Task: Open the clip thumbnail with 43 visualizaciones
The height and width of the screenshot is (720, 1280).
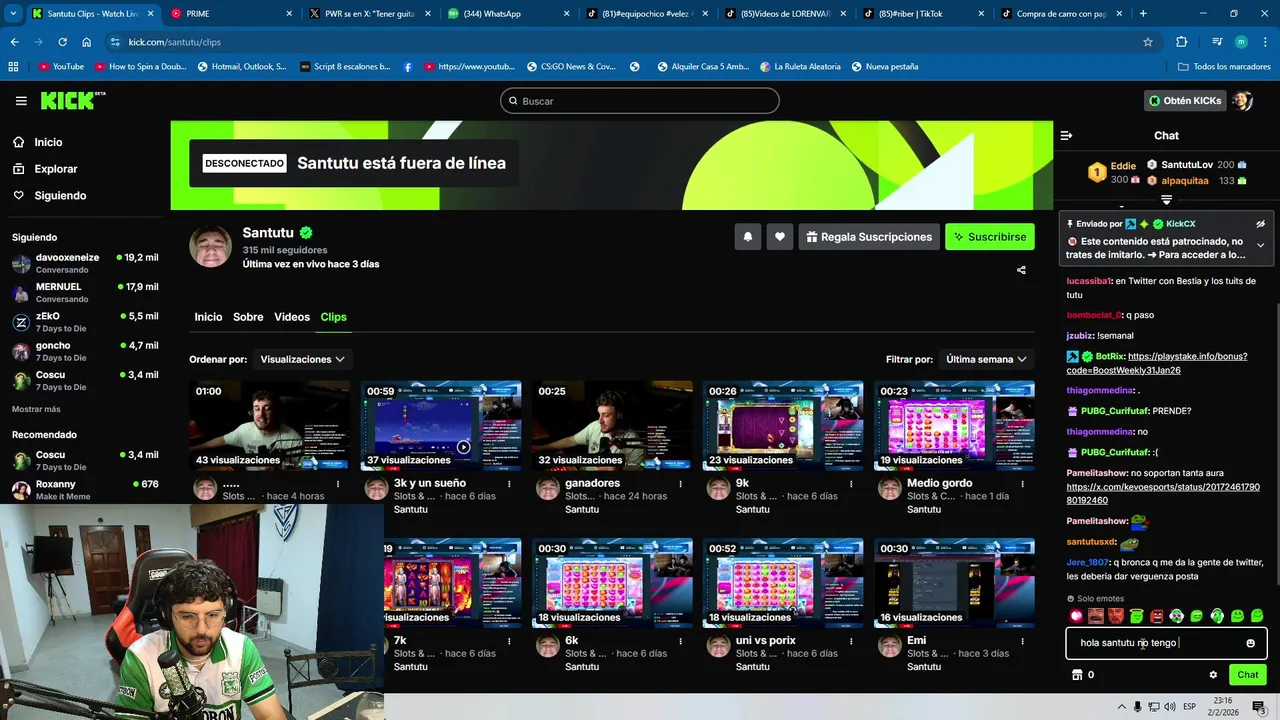Action: point(270,425)
